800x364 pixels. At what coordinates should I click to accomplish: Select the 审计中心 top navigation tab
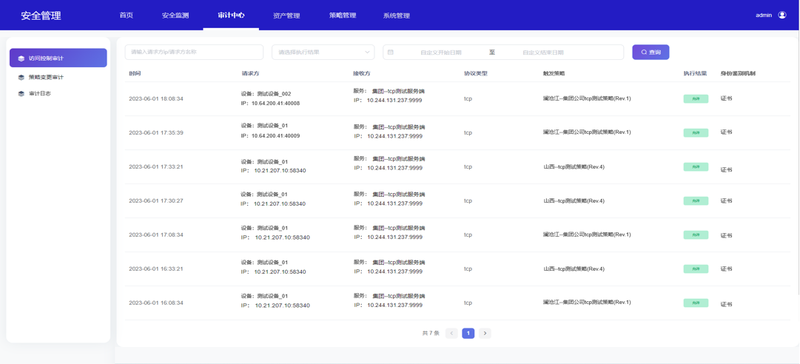tap(231, 15)
